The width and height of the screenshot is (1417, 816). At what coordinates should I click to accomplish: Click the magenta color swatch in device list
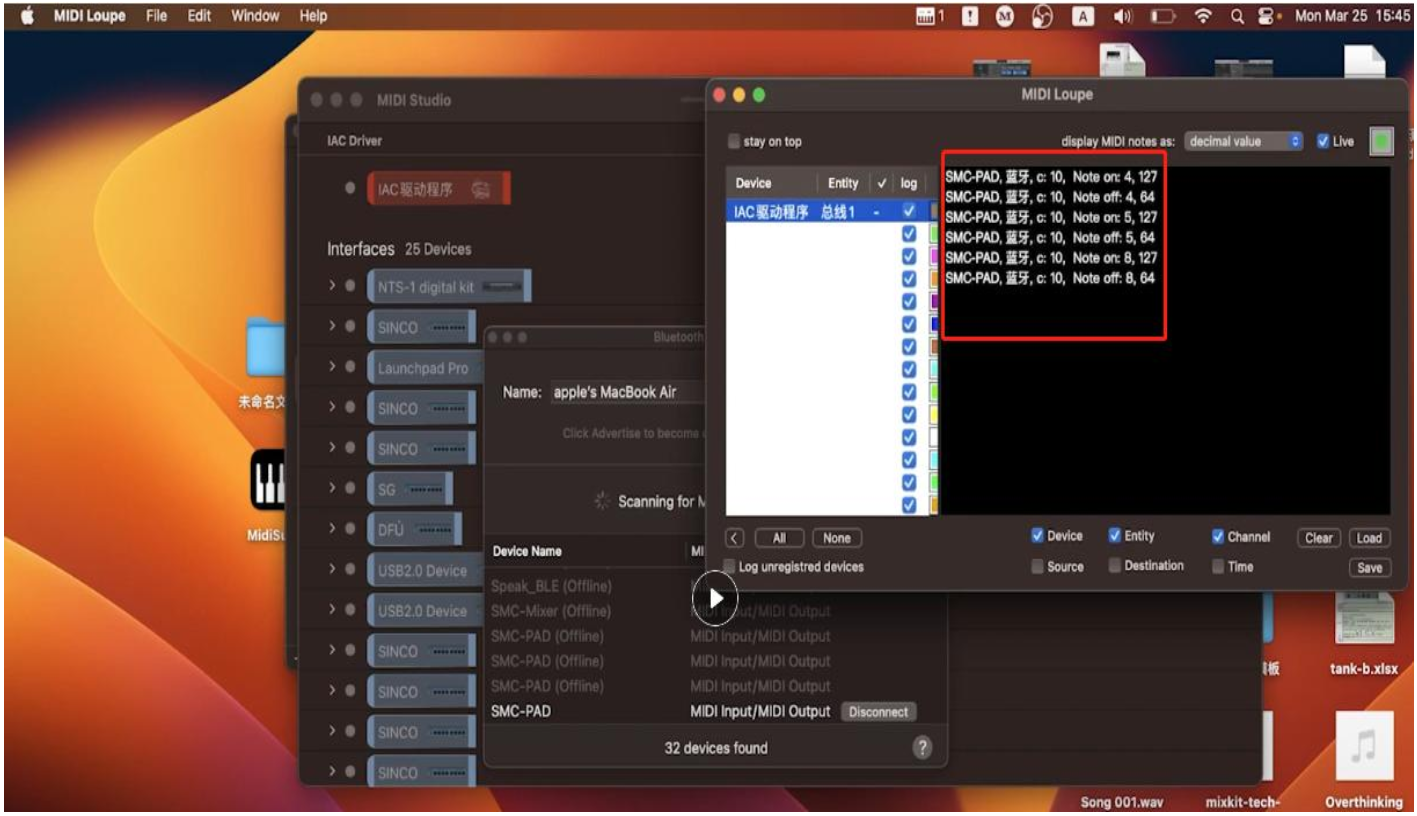933,256
